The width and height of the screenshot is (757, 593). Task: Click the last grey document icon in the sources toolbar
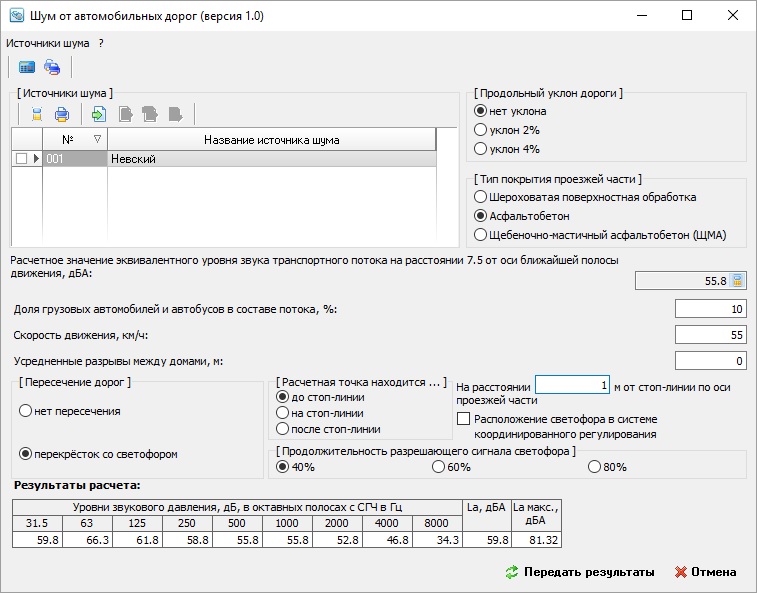pos(175,114)
